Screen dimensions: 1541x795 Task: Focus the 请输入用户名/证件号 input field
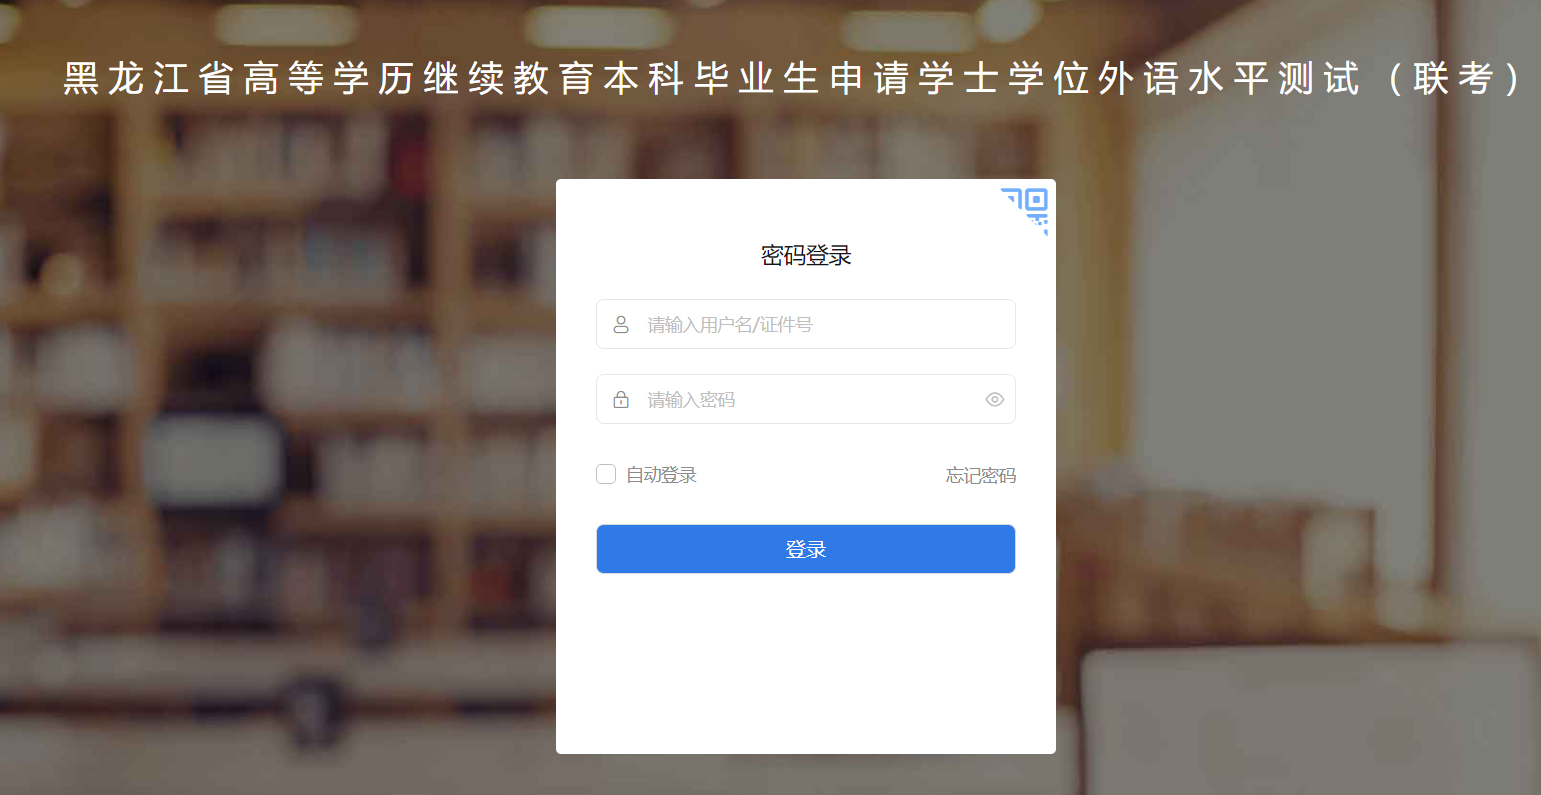coord(806,324)
